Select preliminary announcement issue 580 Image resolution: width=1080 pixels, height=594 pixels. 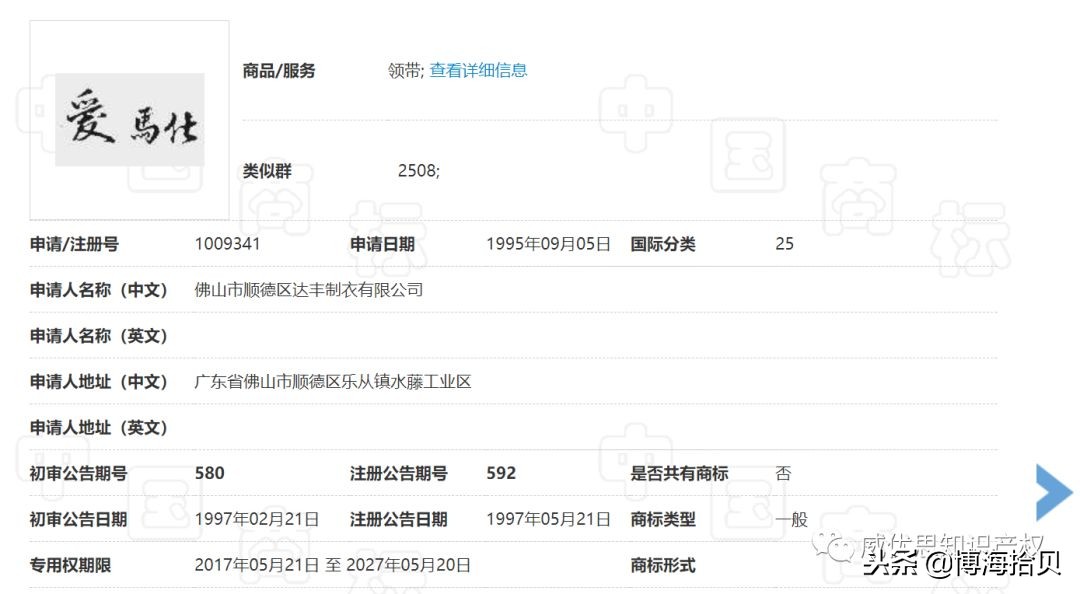[209, 473]
